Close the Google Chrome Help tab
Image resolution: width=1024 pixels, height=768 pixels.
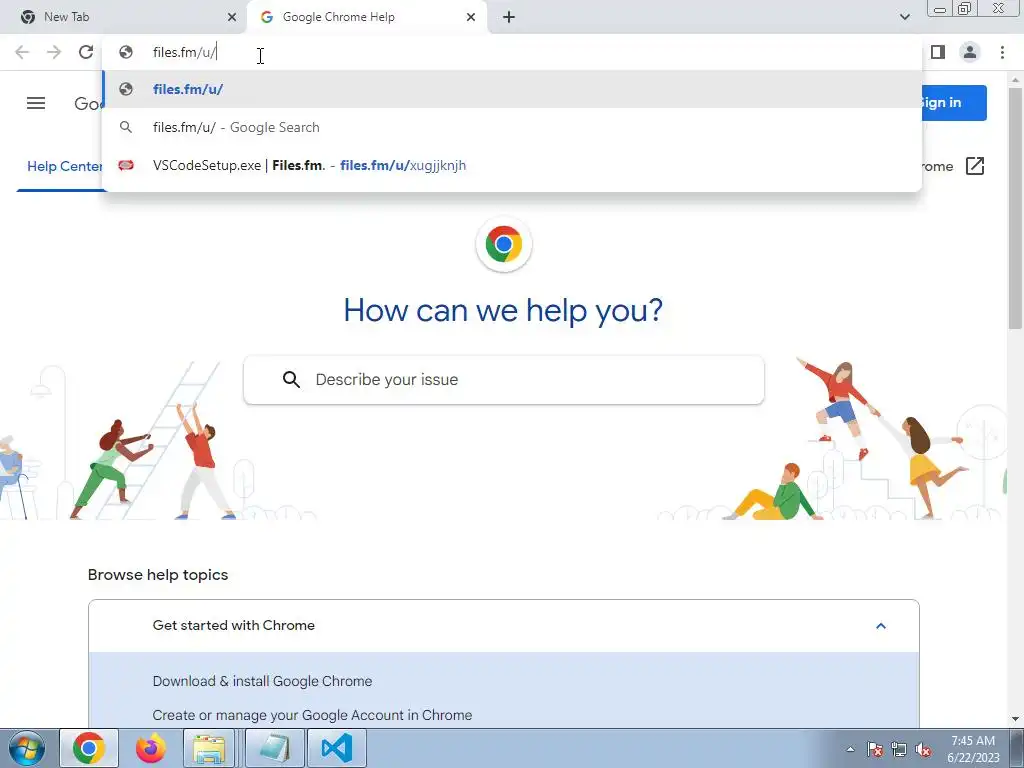tap(471, 17)
